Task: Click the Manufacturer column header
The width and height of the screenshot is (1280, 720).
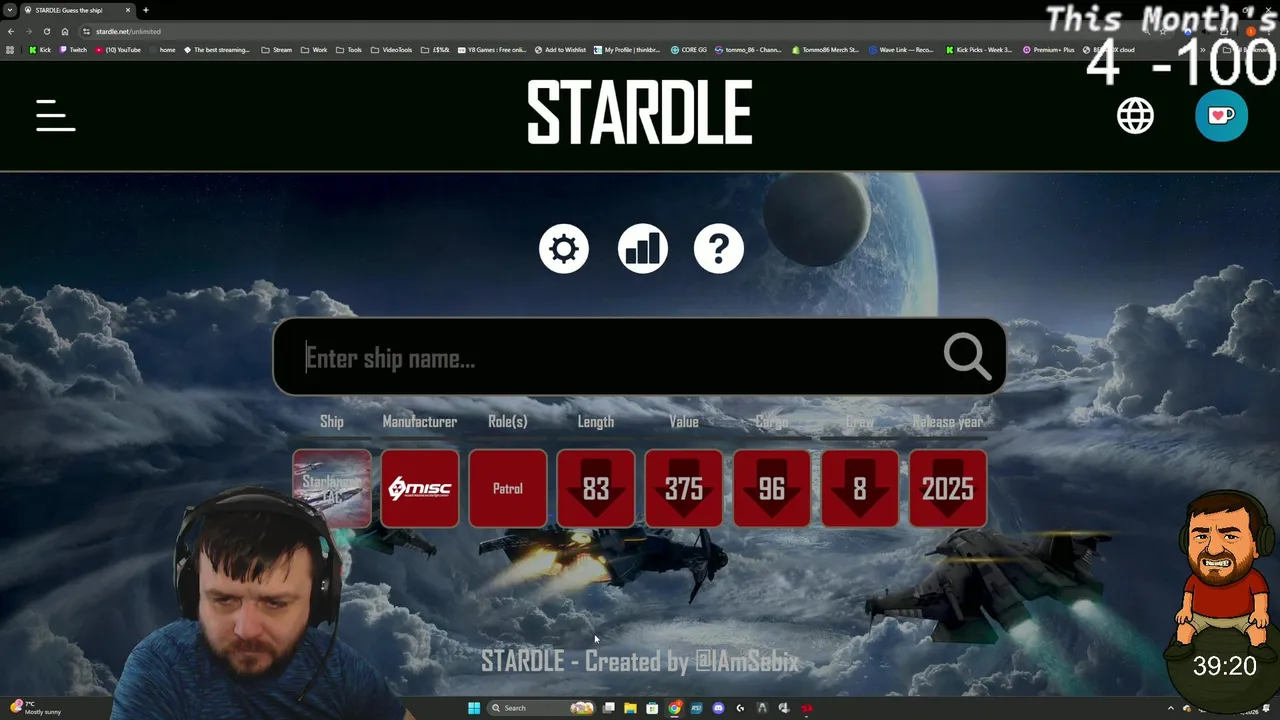Action: point(420,422)
